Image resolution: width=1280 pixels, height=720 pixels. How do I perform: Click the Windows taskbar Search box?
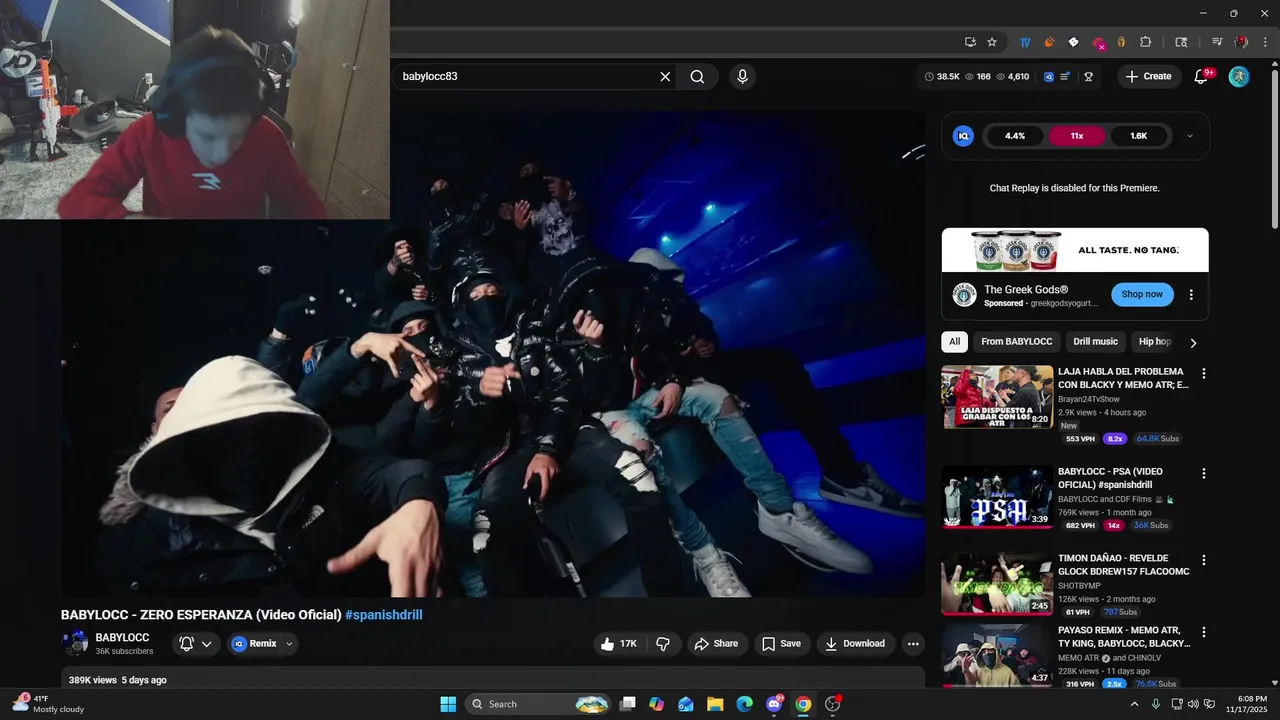(x=538, y=704)
